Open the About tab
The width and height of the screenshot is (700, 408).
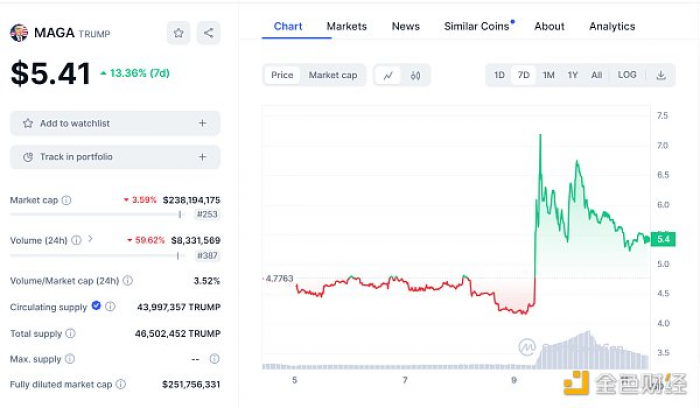click(550, 26)
